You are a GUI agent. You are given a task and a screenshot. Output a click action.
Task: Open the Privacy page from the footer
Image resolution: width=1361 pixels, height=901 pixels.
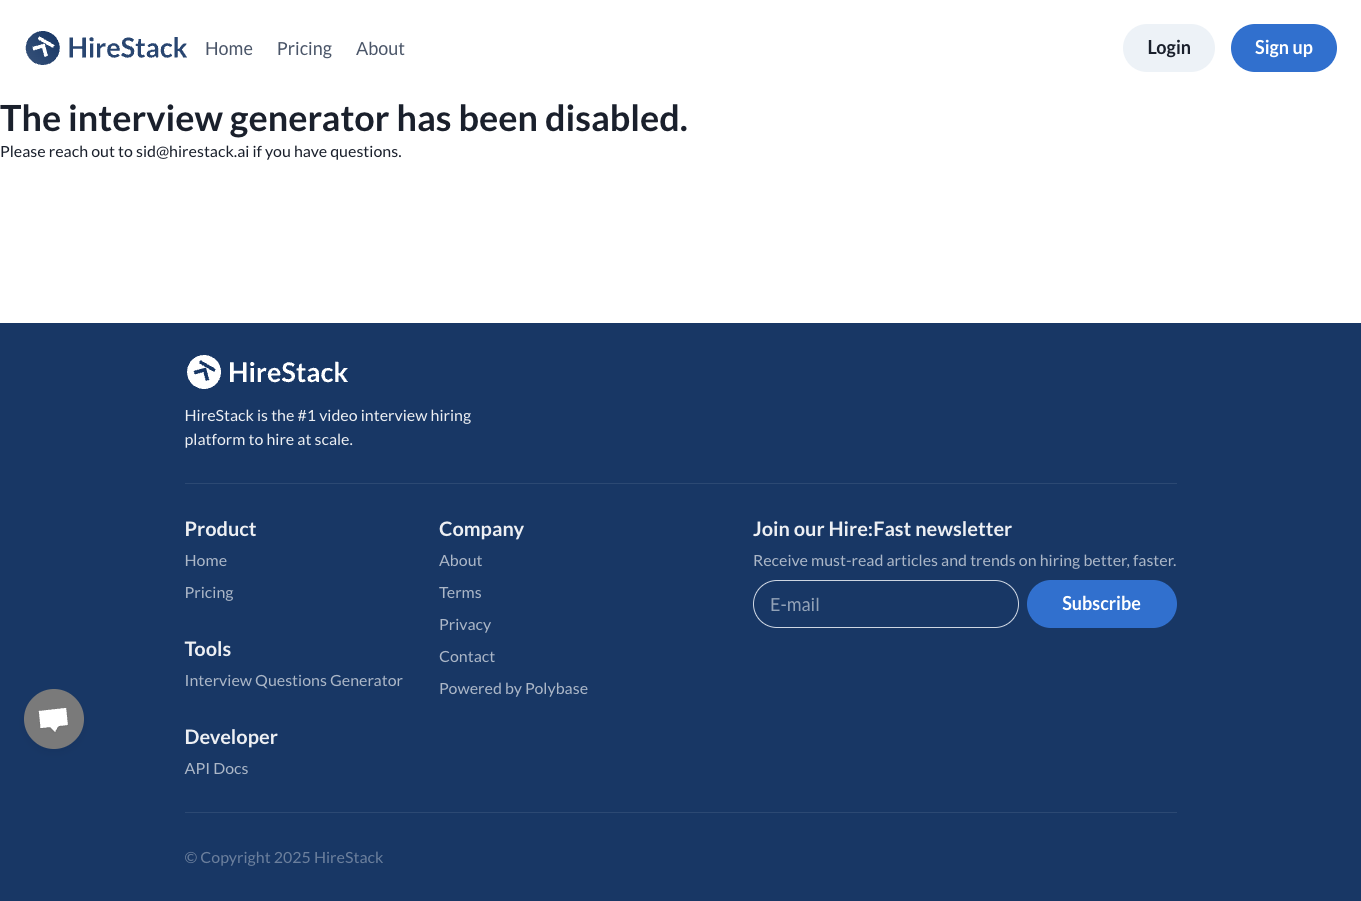coord(465,623)
